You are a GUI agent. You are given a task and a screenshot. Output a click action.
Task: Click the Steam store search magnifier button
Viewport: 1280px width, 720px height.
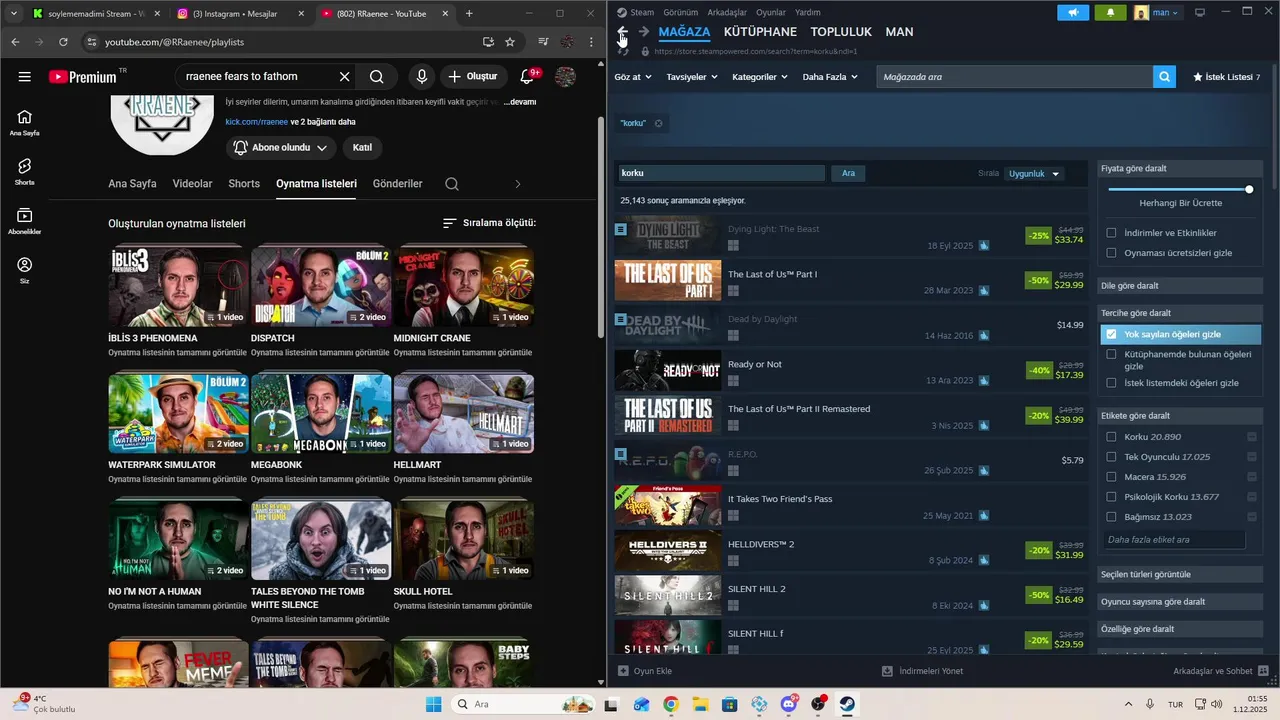tap(1164, 77)
